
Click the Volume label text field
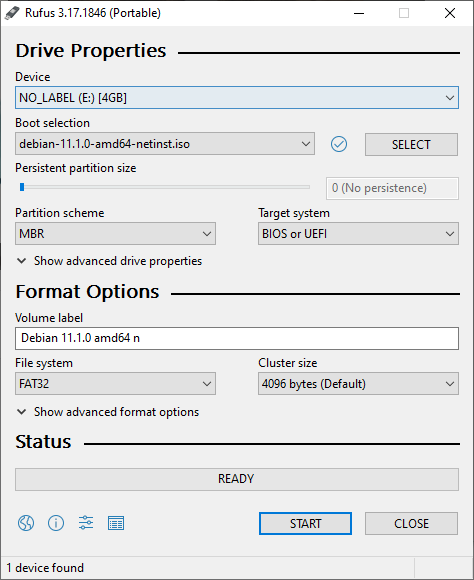click(x=237, y=338)
